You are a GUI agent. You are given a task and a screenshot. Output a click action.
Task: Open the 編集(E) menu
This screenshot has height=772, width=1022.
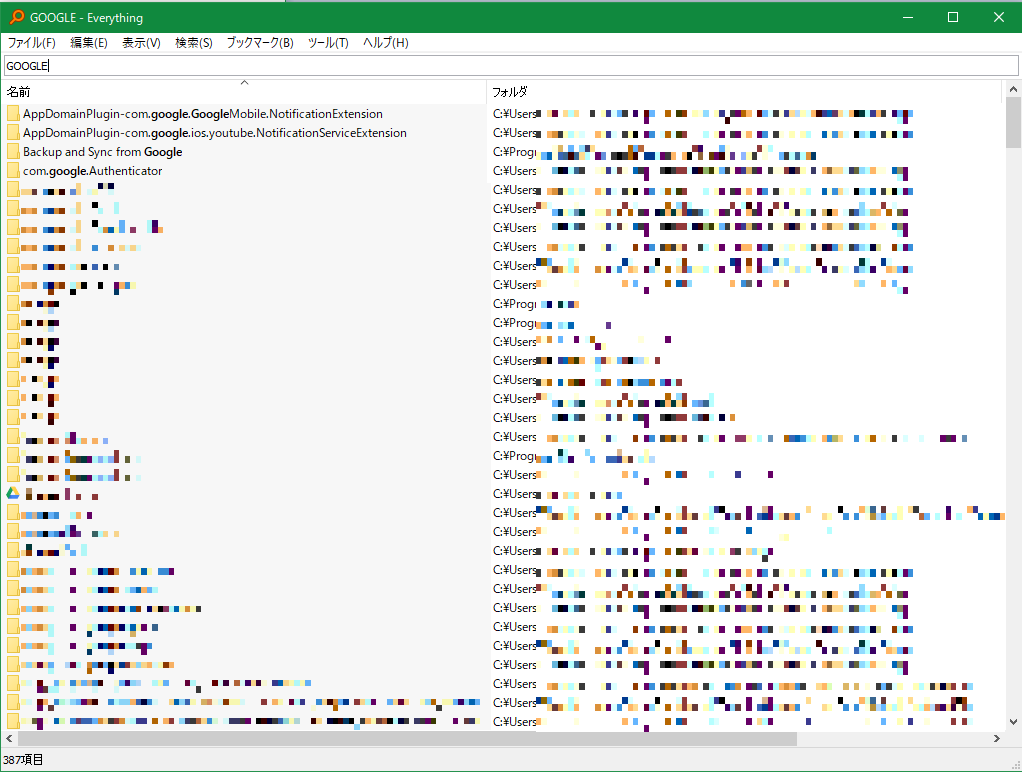[x=89, y=43]
